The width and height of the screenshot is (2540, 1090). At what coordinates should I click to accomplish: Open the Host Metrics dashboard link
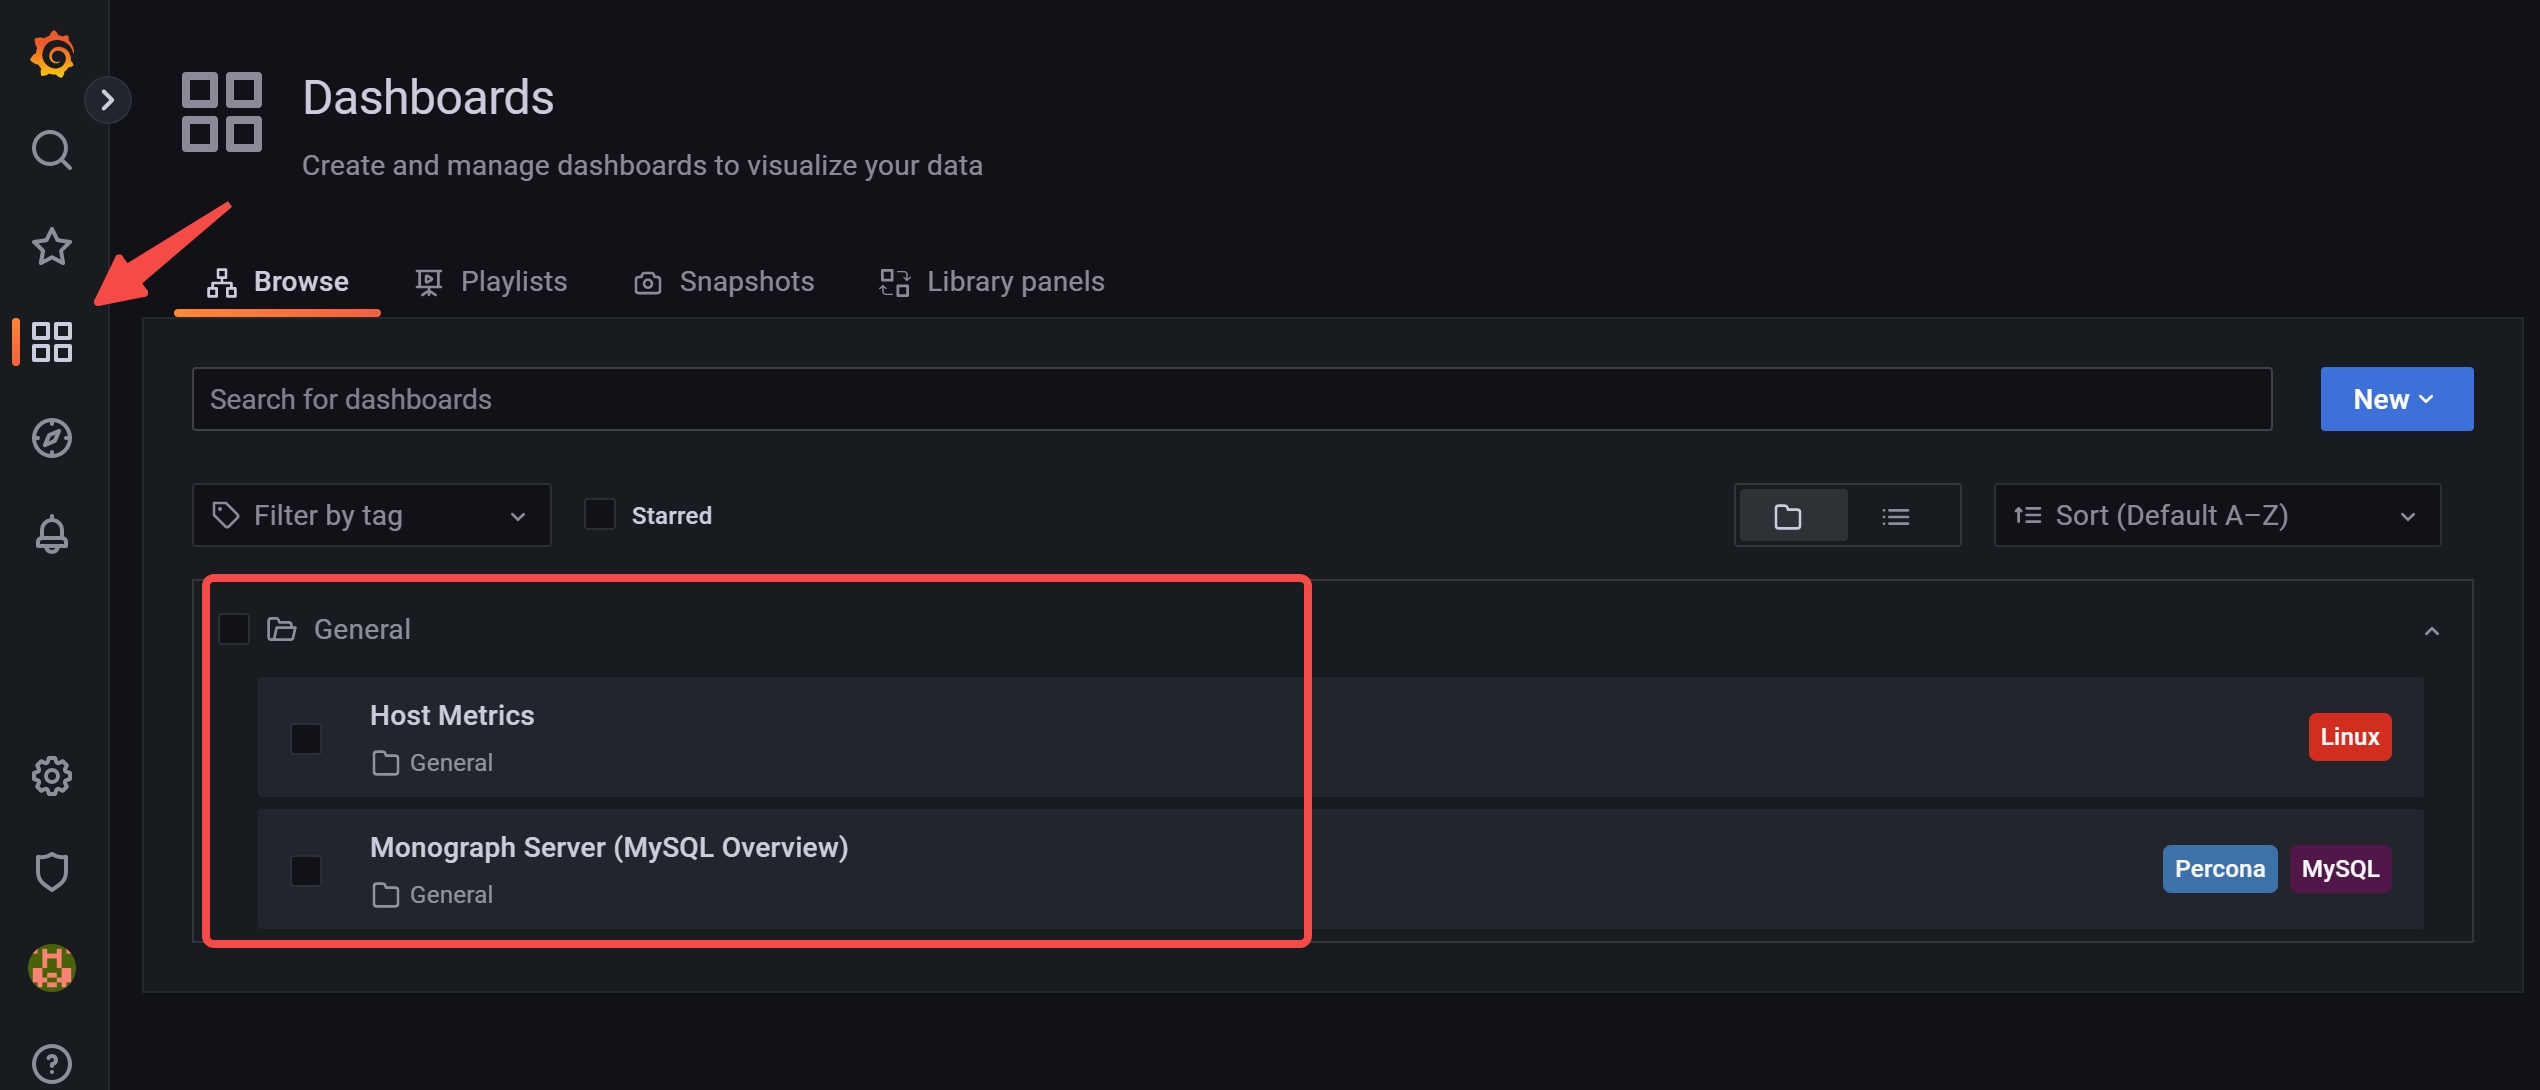point(452,715)
